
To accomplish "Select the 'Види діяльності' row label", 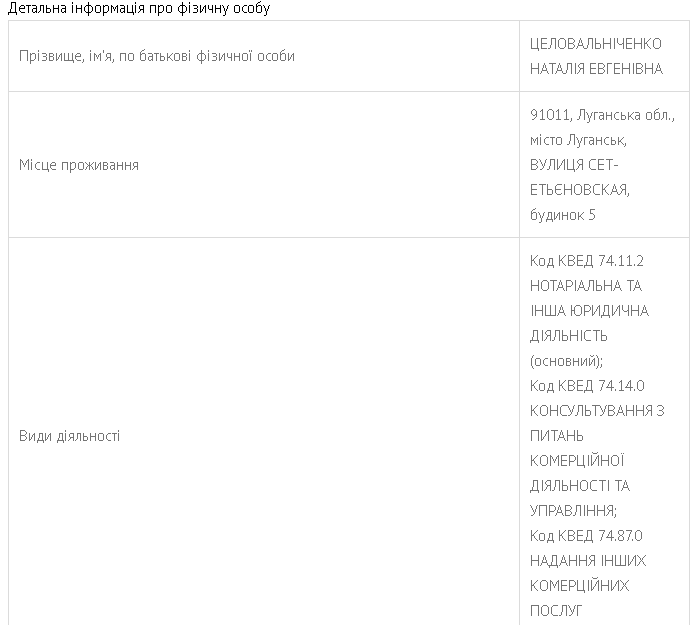I will [x=70, y=436].
